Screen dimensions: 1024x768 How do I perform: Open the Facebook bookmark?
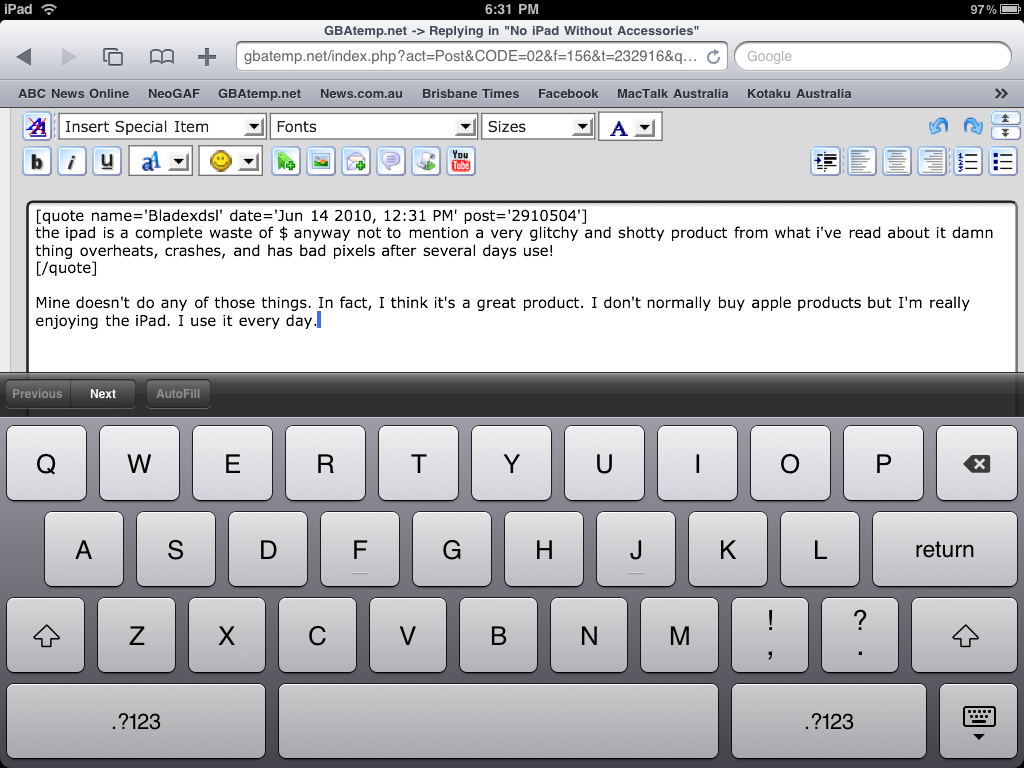568,93
